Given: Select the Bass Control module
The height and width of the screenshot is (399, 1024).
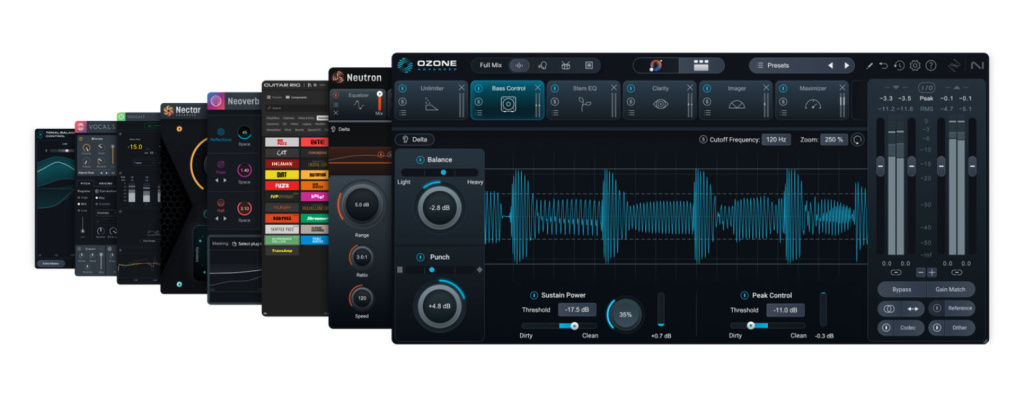Looking at the screenshot, I should (x=508, y=101).
